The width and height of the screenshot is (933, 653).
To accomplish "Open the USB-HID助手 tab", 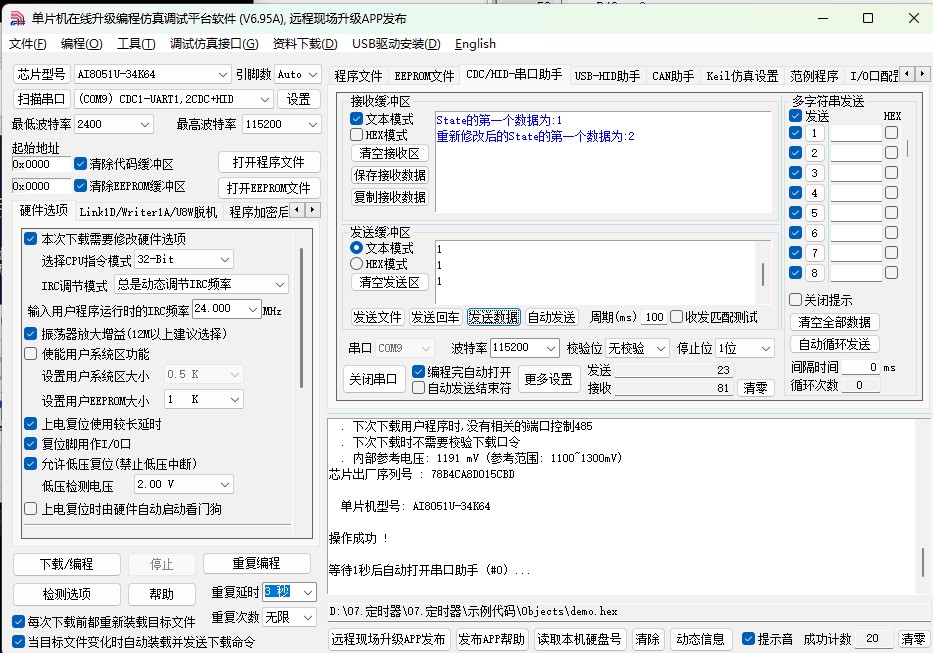I will tap(607, 76).
